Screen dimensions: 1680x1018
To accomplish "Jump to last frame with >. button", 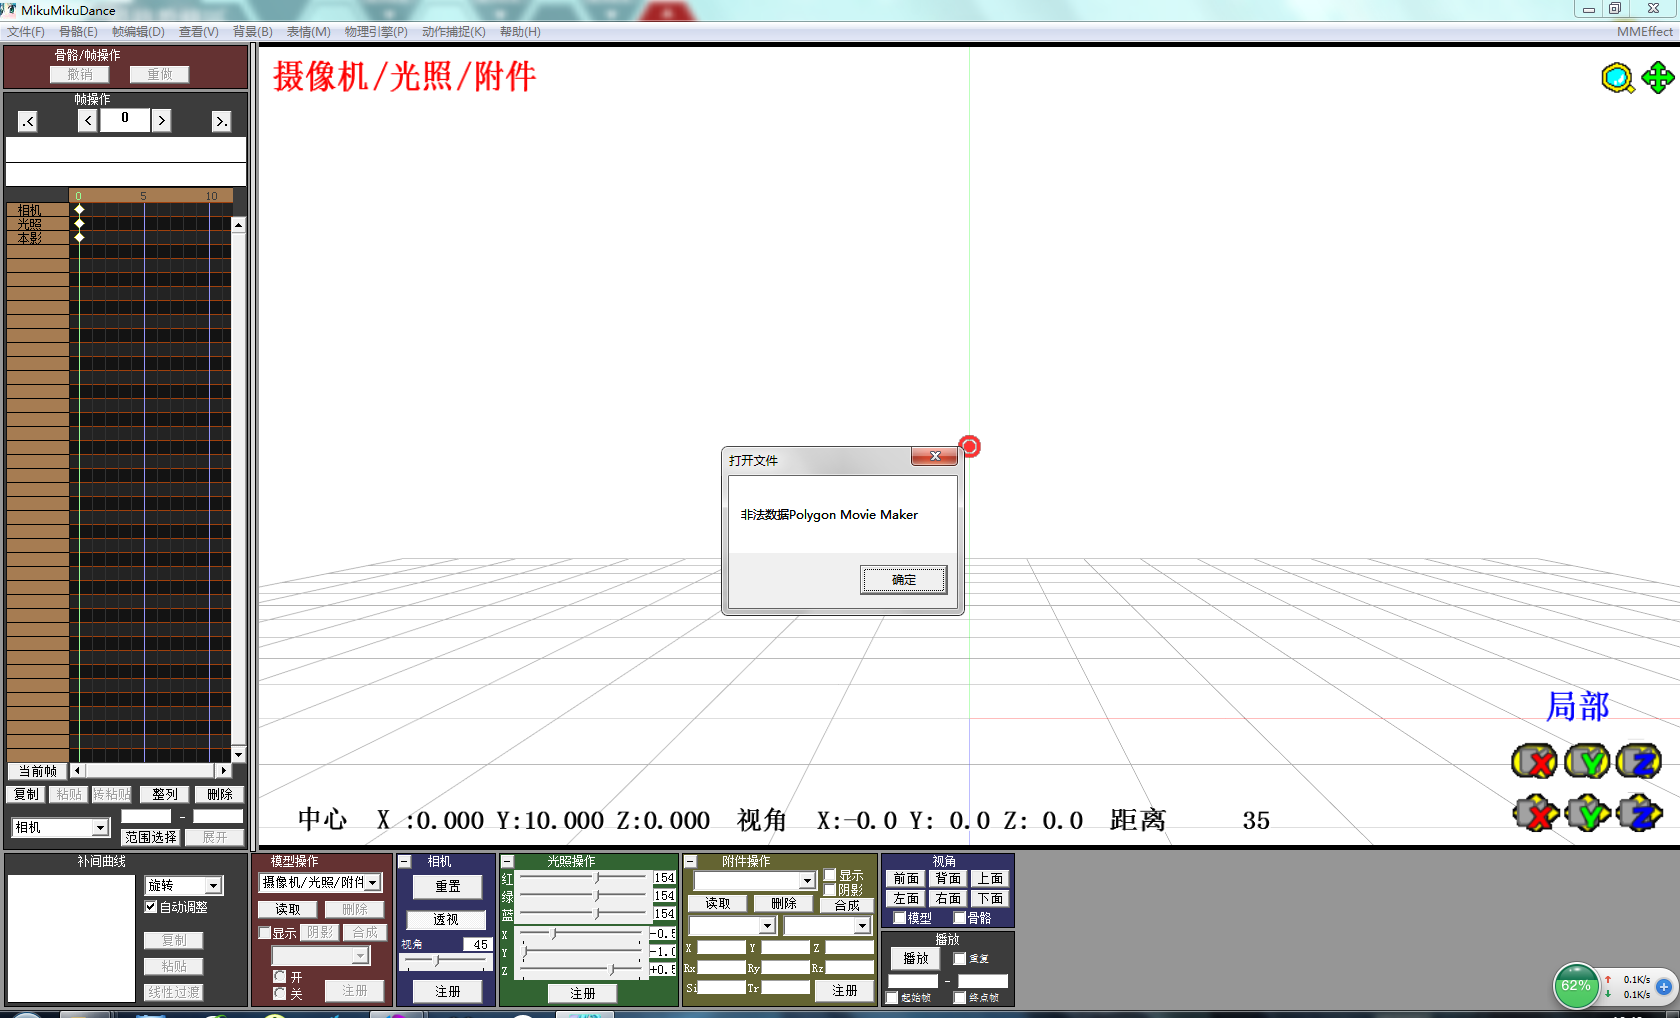I will pos(221,122).
